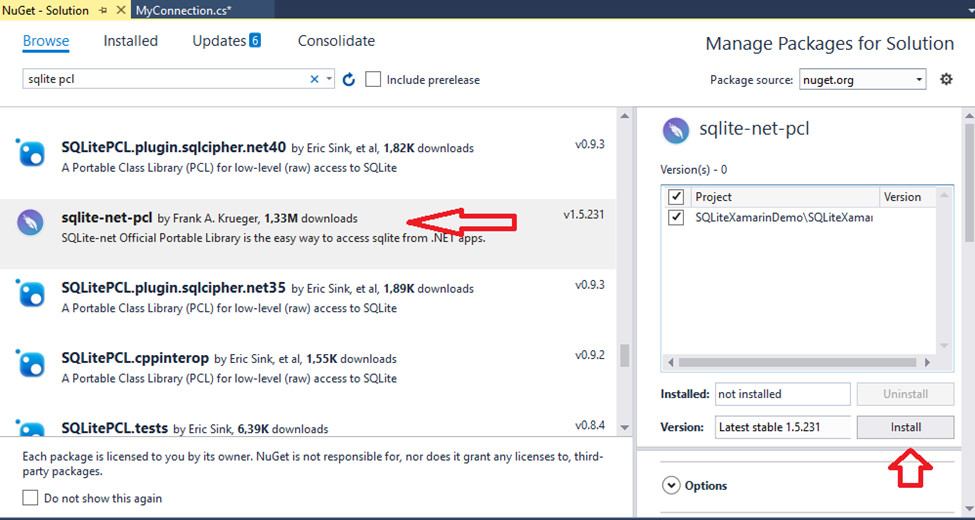
Task: Click the v1.5.231 version label of sqlite-net-pcl
Action: (x=584, y=215)
